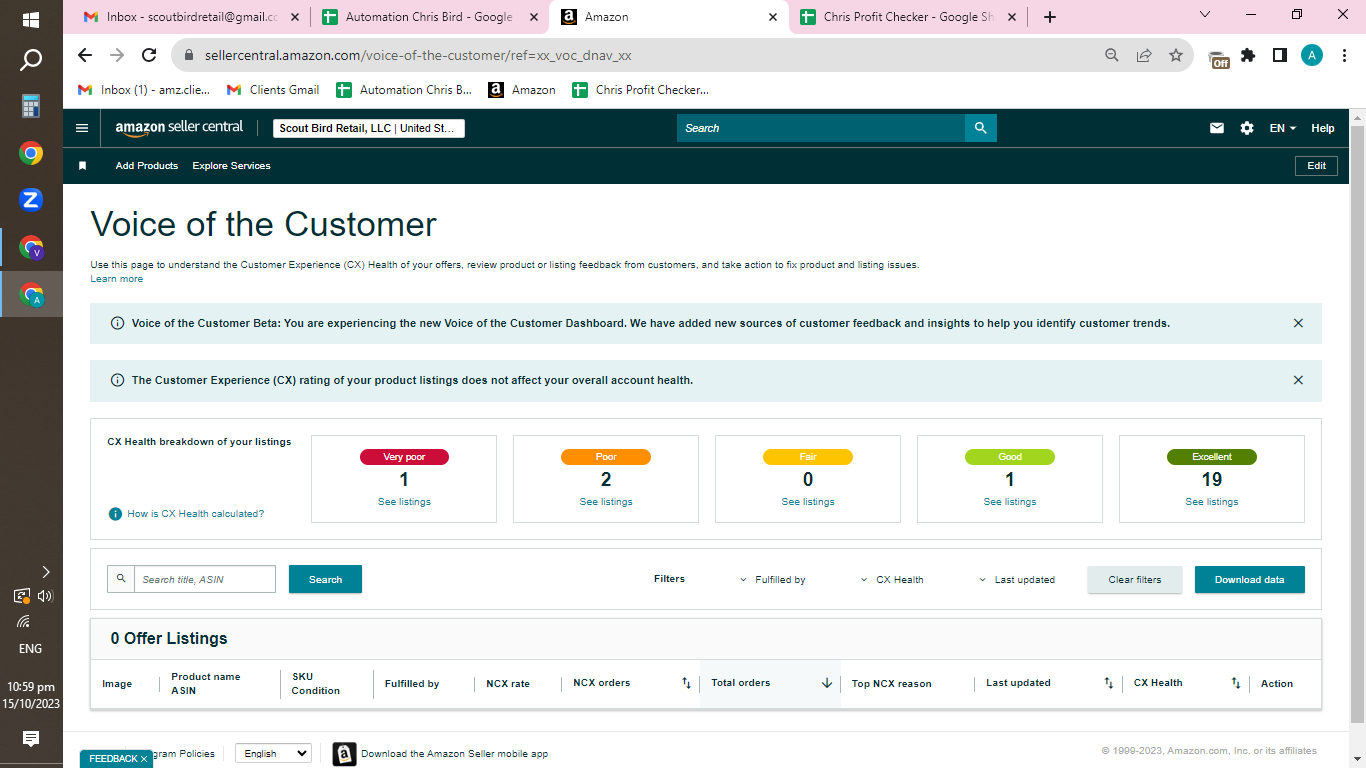The width and height of the screenshot is (1366, 768).
Task: Close the FEEDBACK tab widget
Action: (144, 759)
